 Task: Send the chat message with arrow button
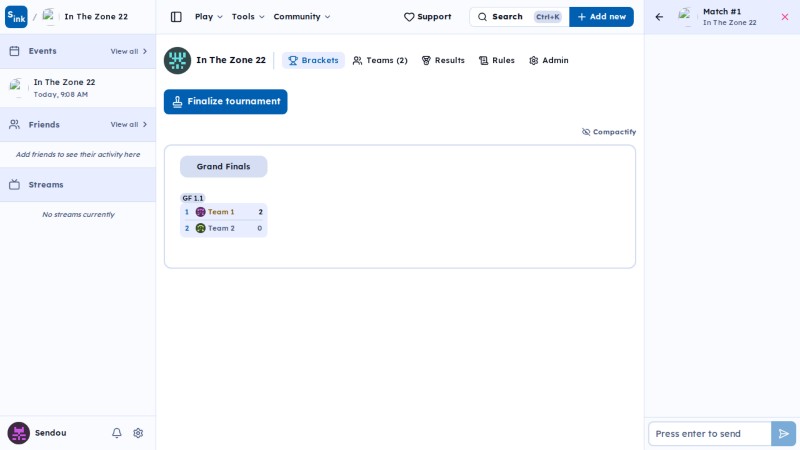[784, 434]
